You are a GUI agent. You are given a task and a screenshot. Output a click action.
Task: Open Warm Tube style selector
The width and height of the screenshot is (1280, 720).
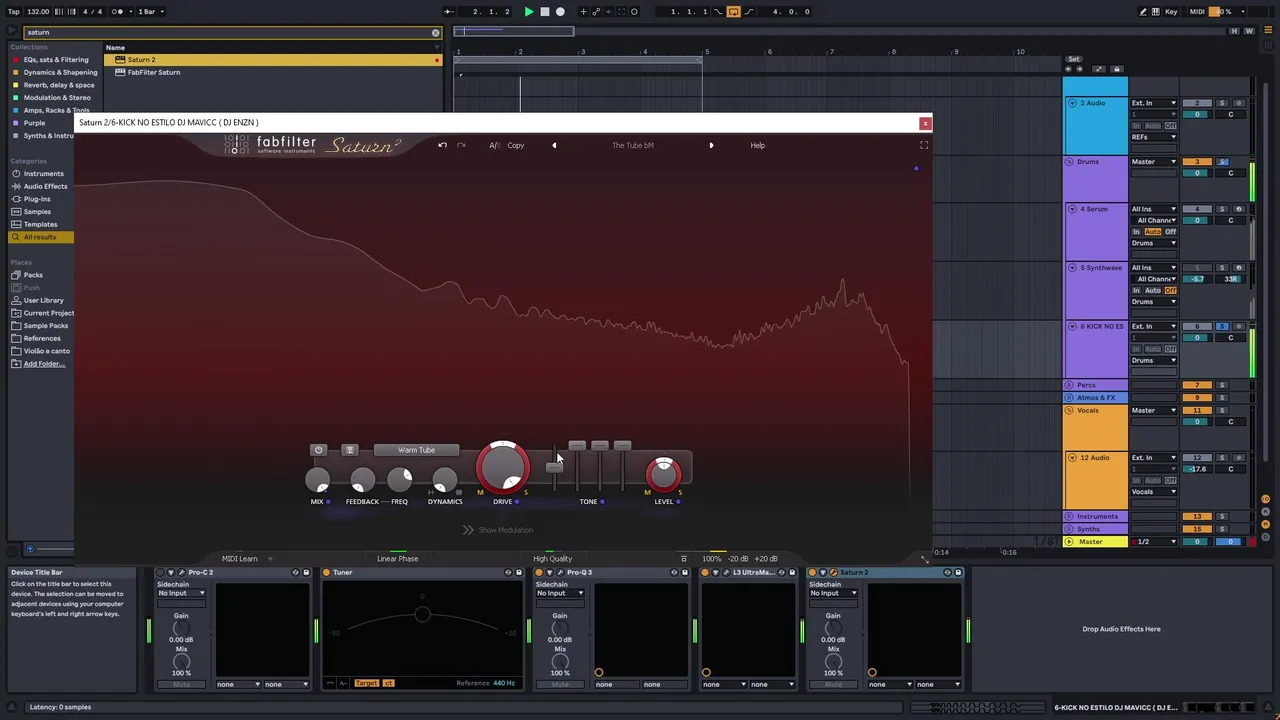(x=416, y=450)
